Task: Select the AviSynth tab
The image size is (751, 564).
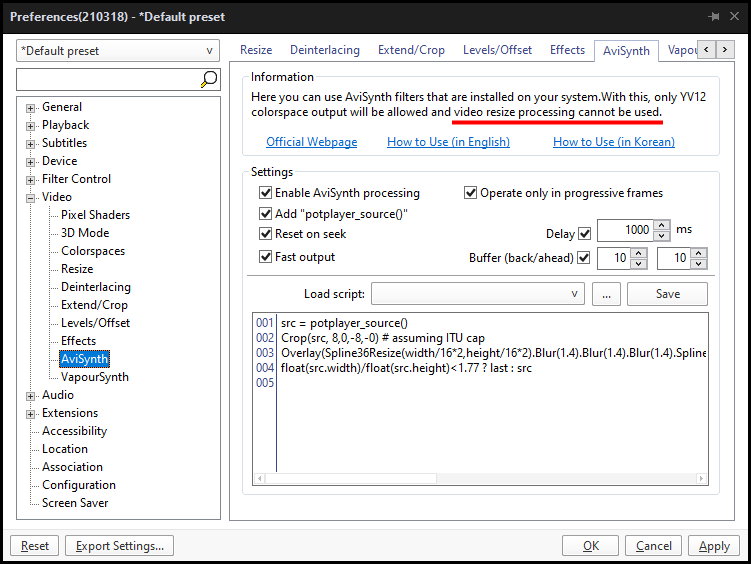Action: coord(626,51)
